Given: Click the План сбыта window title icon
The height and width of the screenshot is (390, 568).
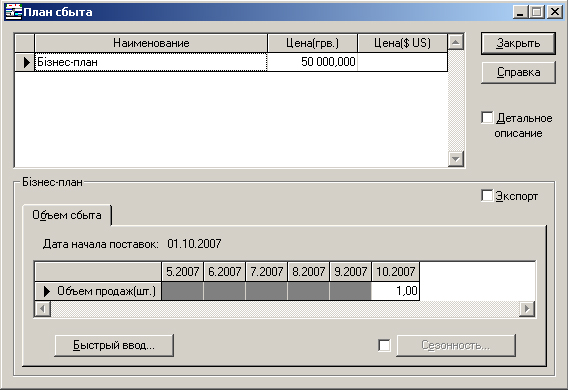Looking at the screenshot, I should (x=13, y=12).
